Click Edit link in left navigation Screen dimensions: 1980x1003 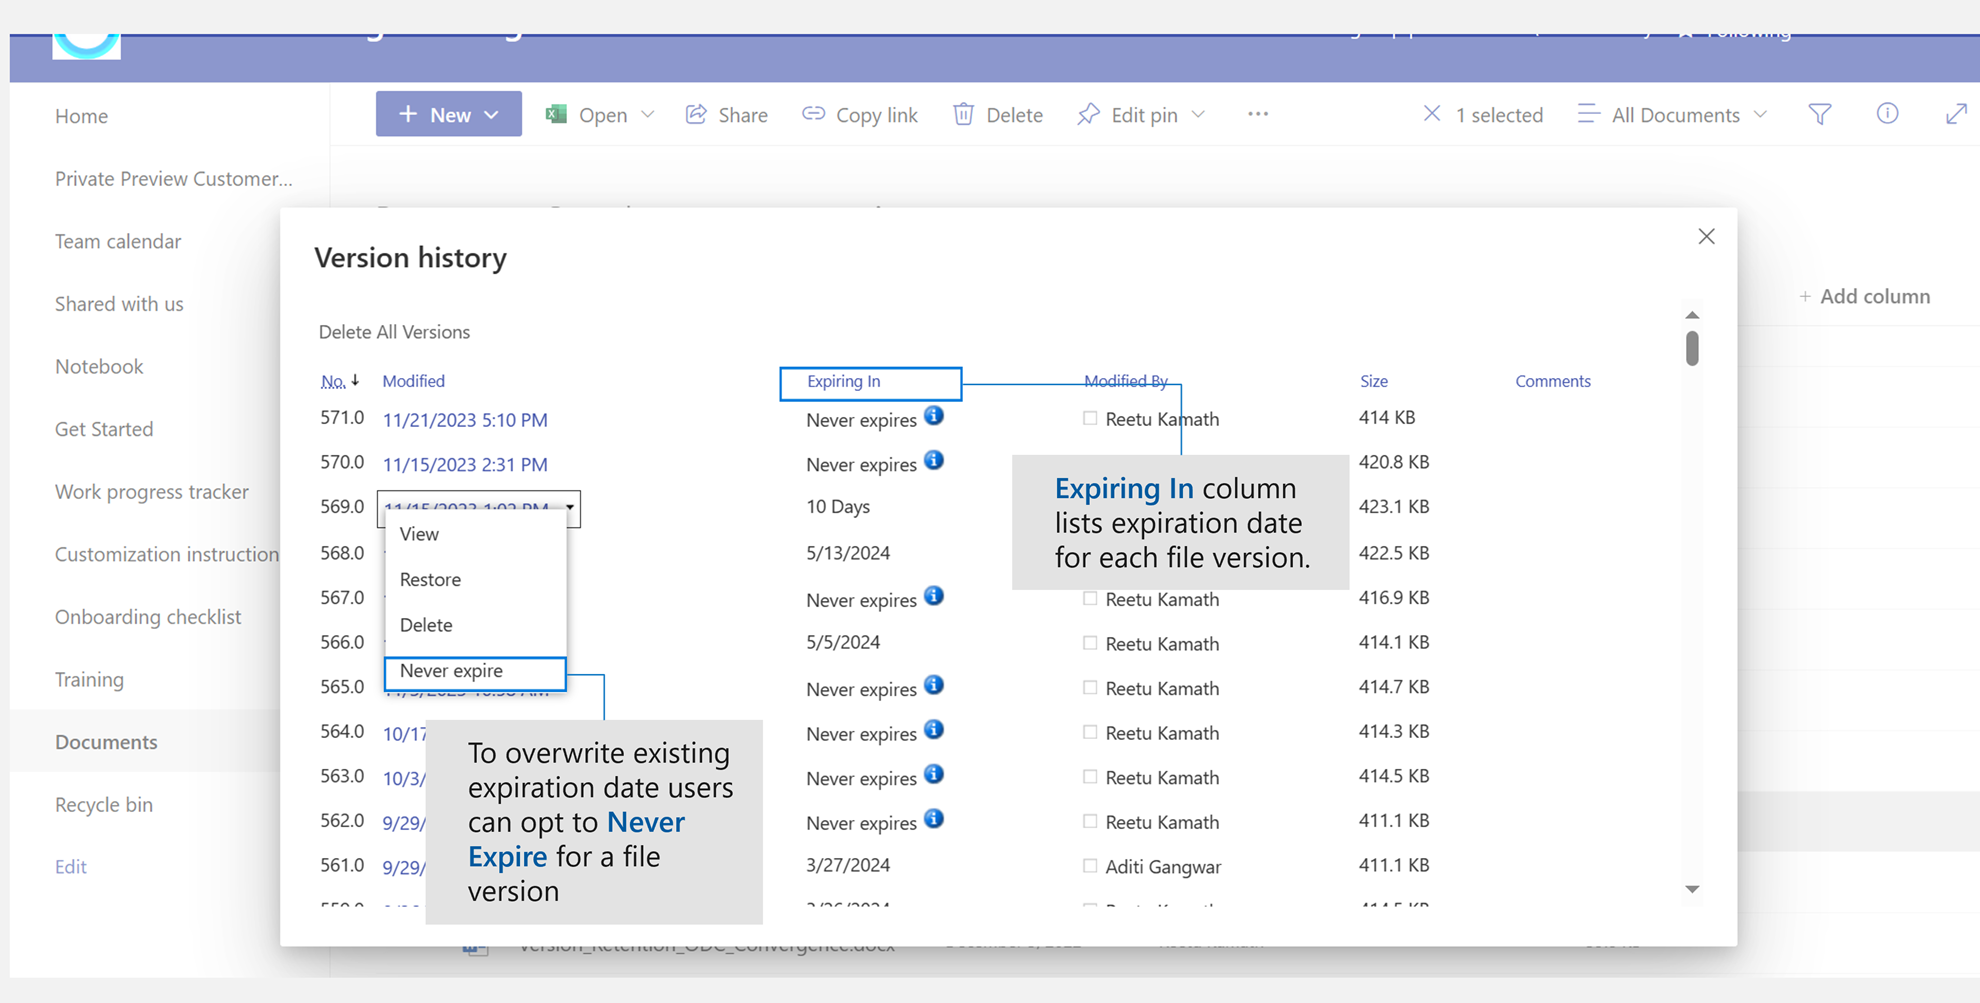coord(70,867)
